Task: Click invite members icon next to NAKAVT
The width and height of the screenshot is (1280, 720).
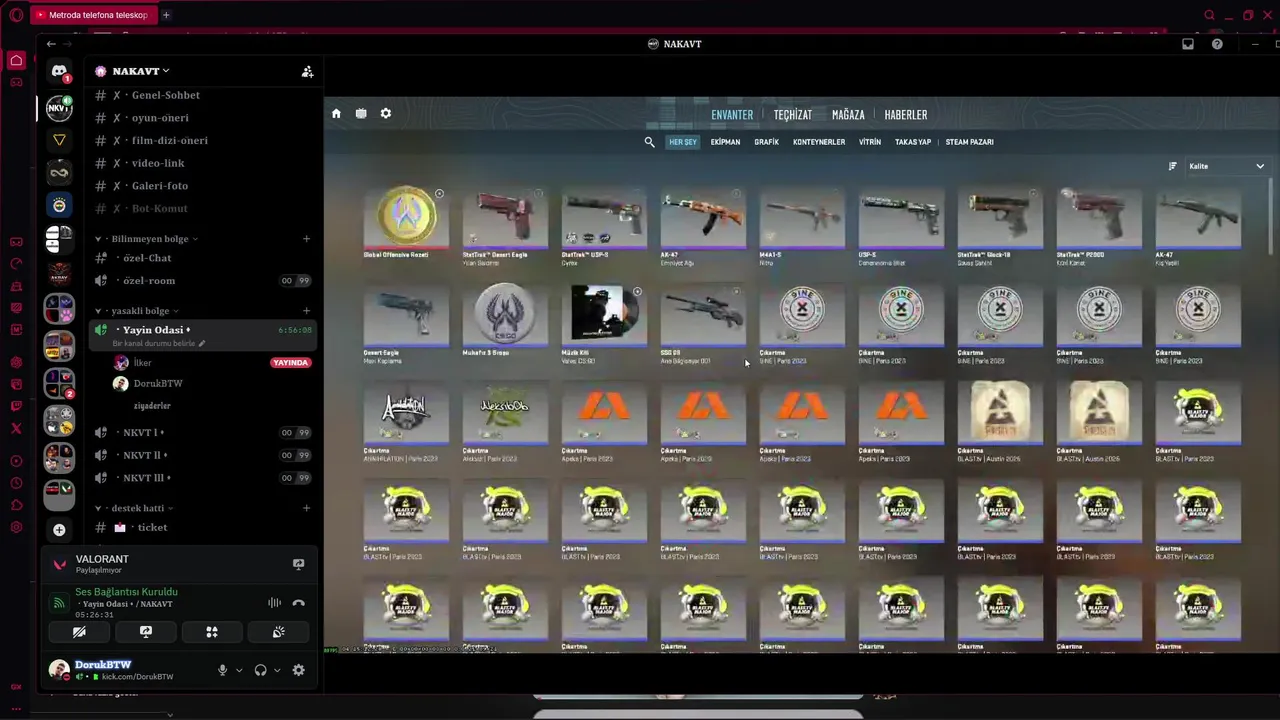Action: [x=307, y=71]
